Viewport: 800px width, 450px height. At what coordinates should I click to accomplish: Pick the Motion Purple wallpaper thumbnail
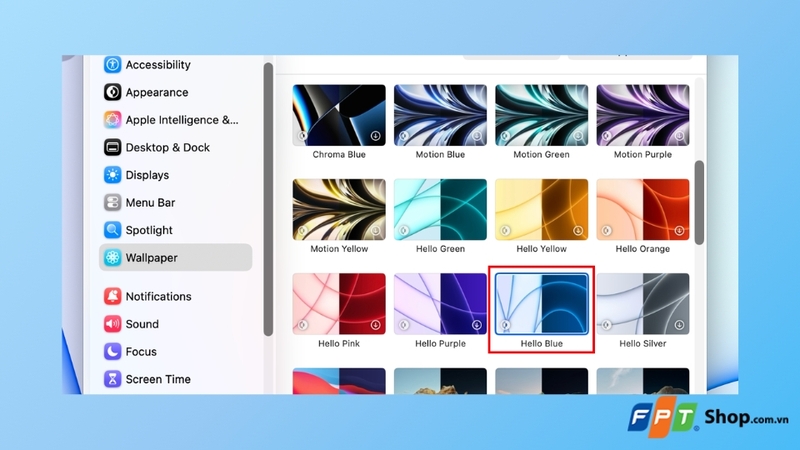(x=643, y=115)
